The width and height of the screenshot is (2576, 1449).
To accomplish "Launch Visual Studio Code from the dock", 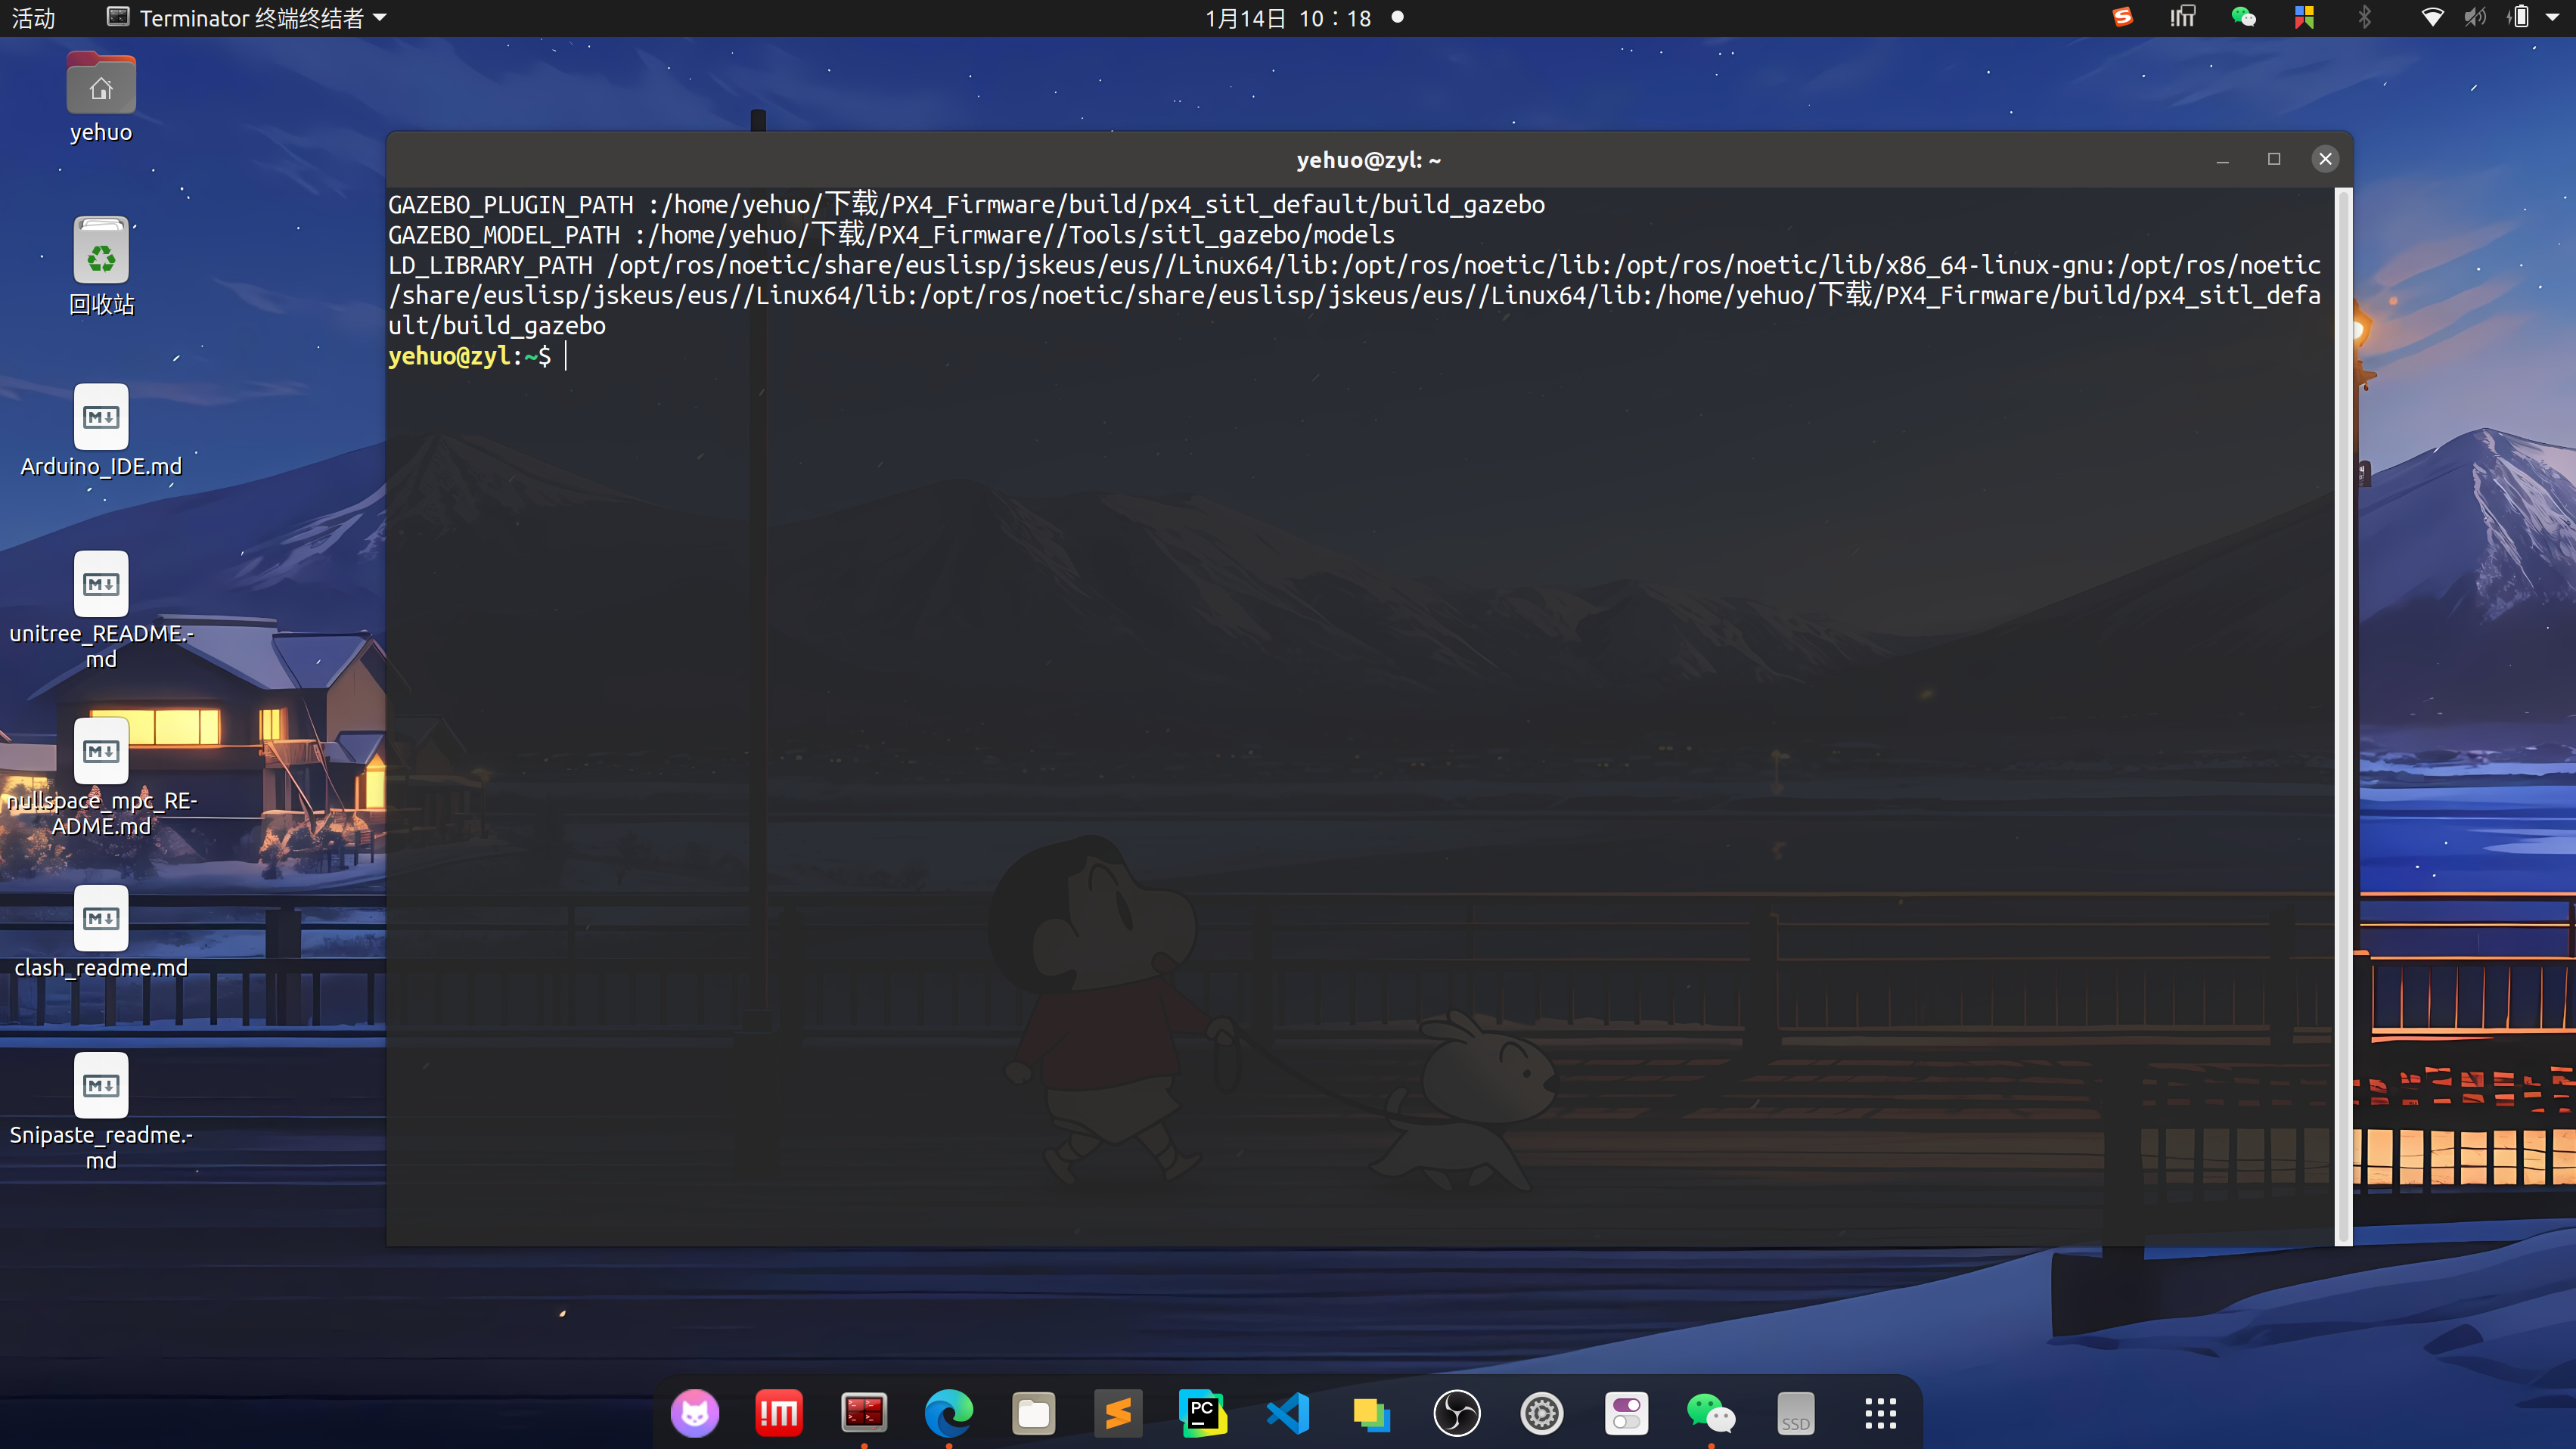I will pyautogui.click(x=1288, y=1413).
